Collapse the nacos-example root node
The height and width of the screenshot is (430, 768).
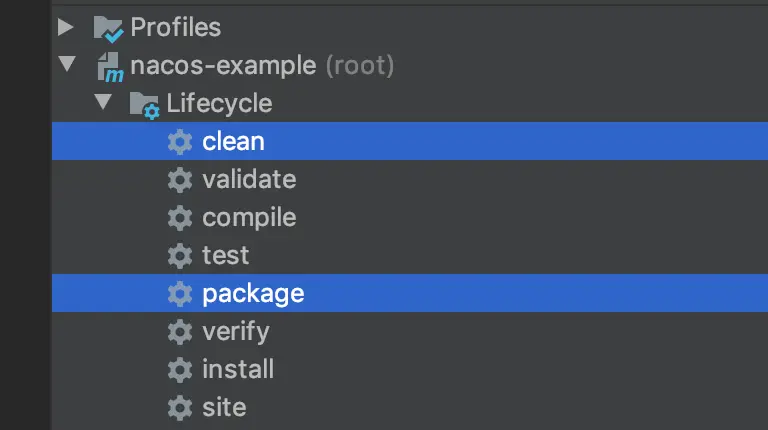pyautogui.click(x=67, y=65)
